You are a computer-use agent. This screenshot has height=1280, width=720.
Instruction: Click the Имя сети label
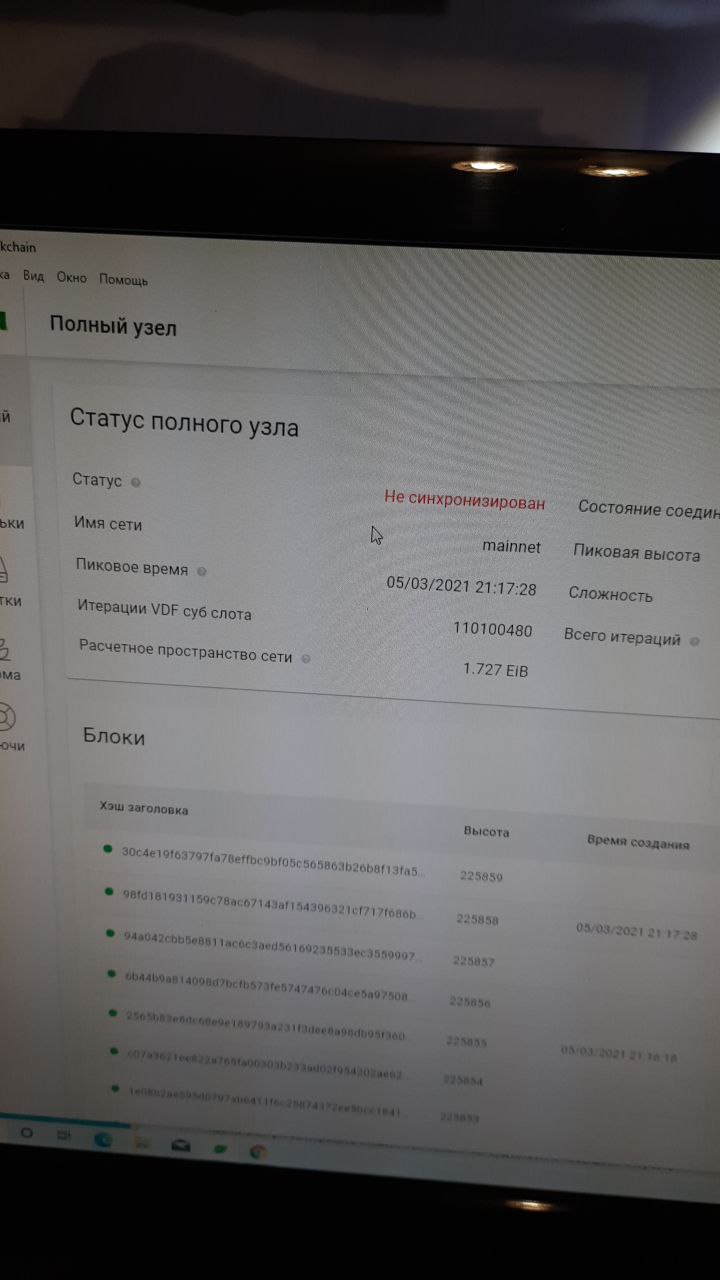click(108, 524)
